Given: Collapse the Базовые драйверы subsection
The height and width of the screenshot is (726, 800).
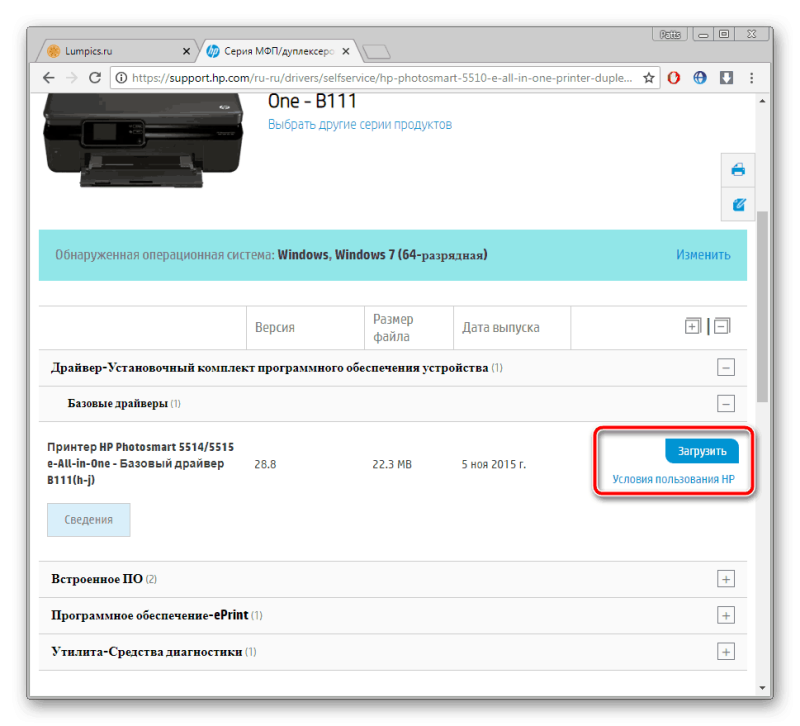Looking at the screenshot, I should tap(726, 404).
